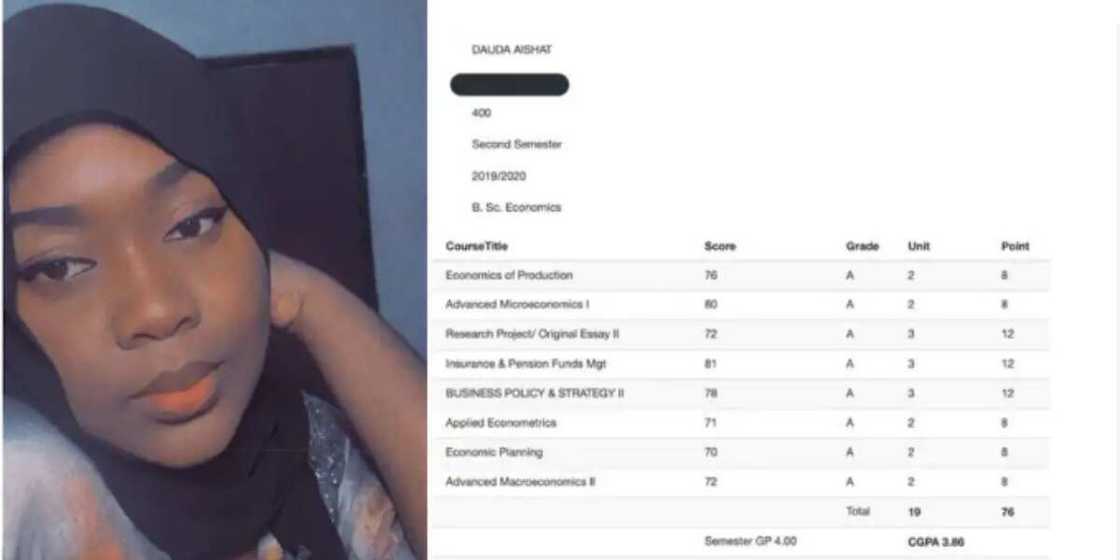Click the CourseTitle column header
This screenshot has width=1120, height=560.
476,246
